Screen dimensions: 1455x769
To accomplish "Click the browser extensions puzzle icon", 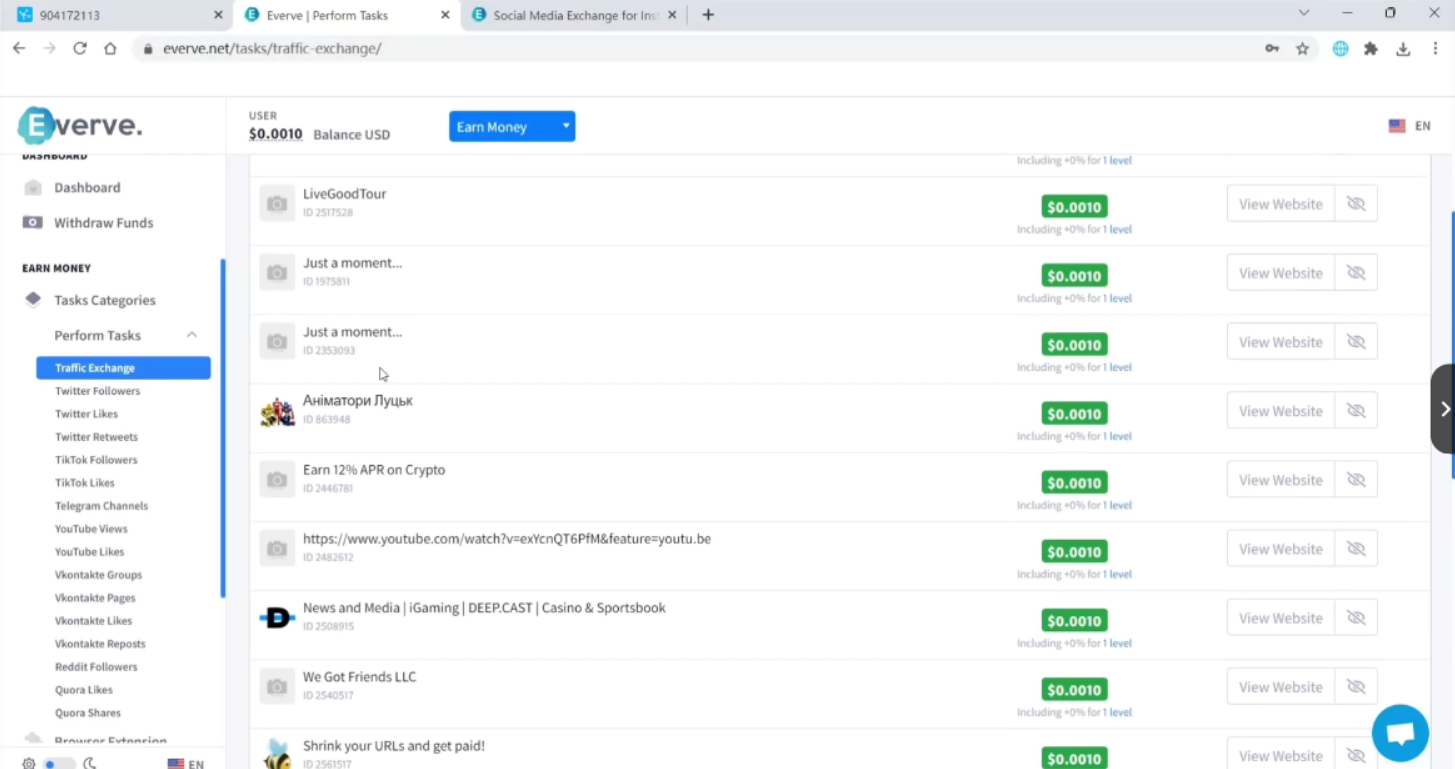I will click(1371, 49).
